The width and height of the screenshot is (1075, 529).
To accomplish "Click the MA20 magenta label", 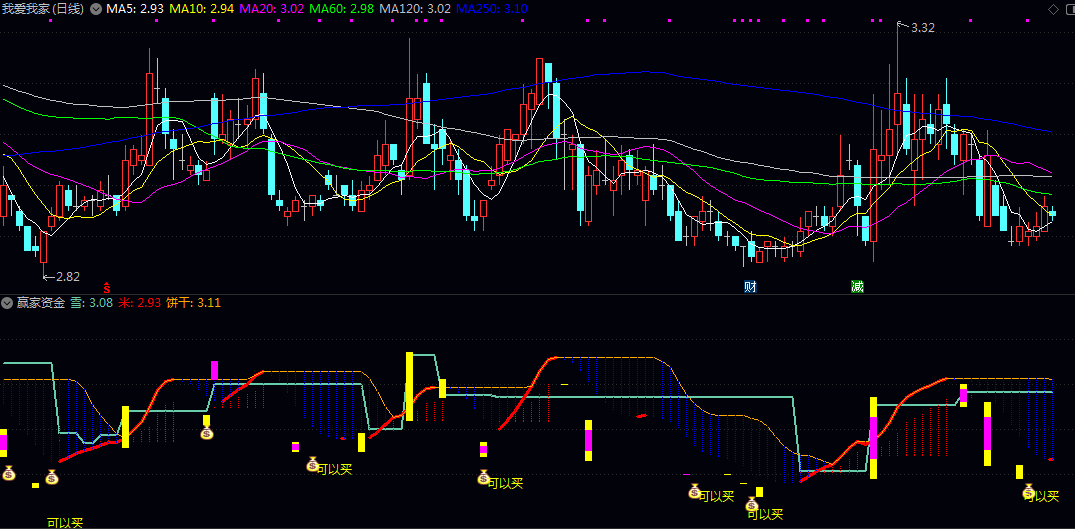I will (x=271, y=10).
